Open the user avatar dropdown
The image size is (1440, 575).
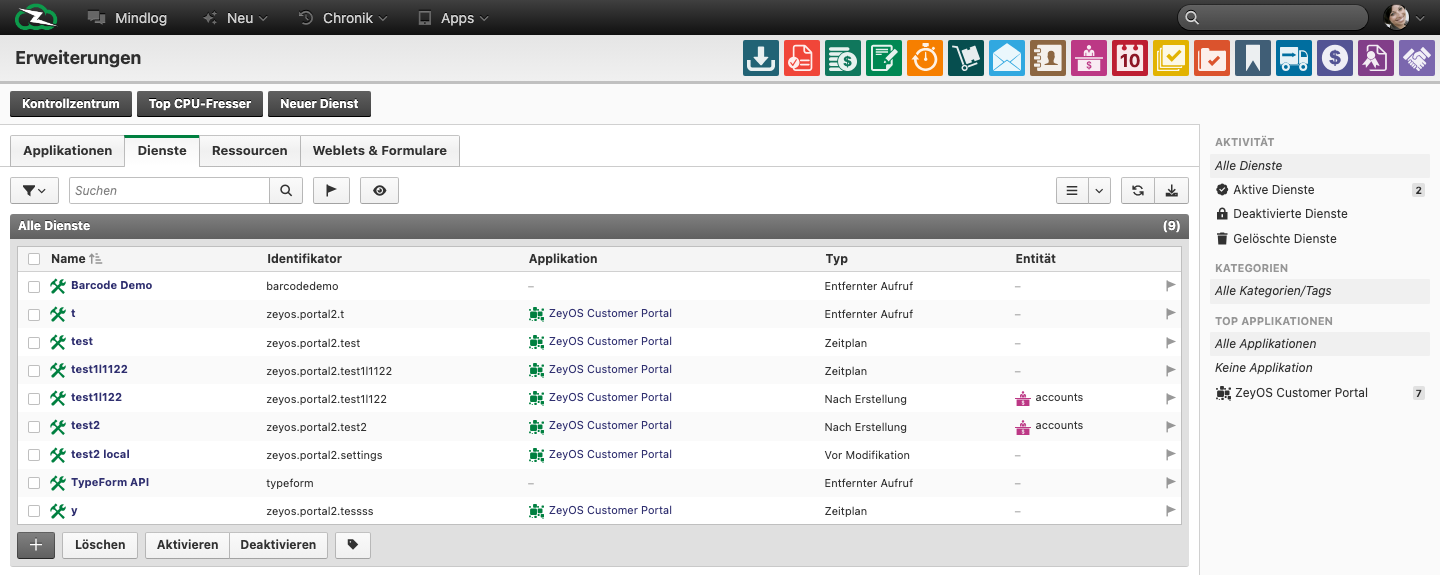tap(1405, 17)
